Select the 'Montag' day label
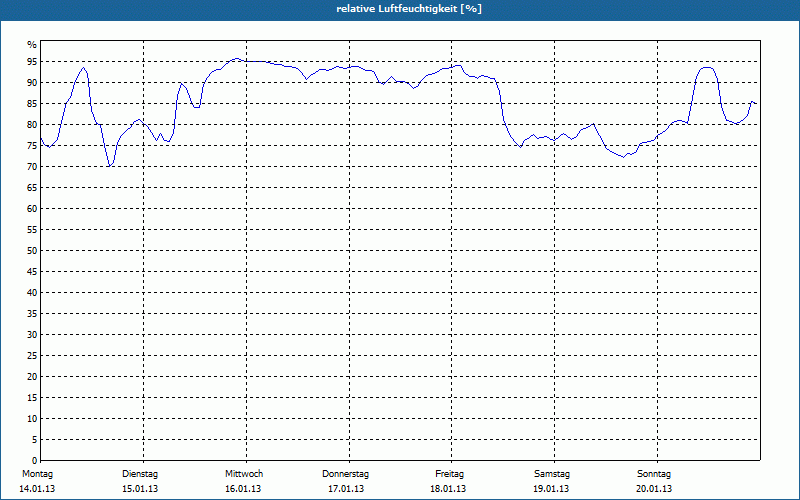Screen dimensions: 800x500 pyautogui.click(x=37, y=474)
